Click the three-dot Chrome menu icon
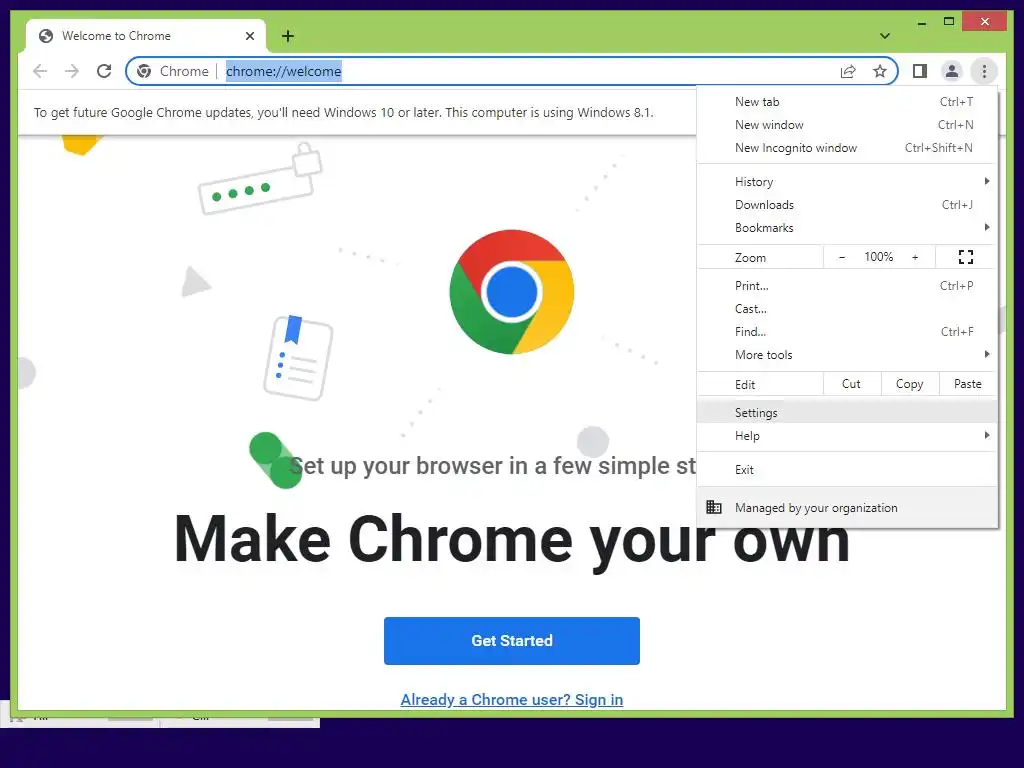This screenshot has width=1024, height=768. pyautogui.click(x=984, y=71)
